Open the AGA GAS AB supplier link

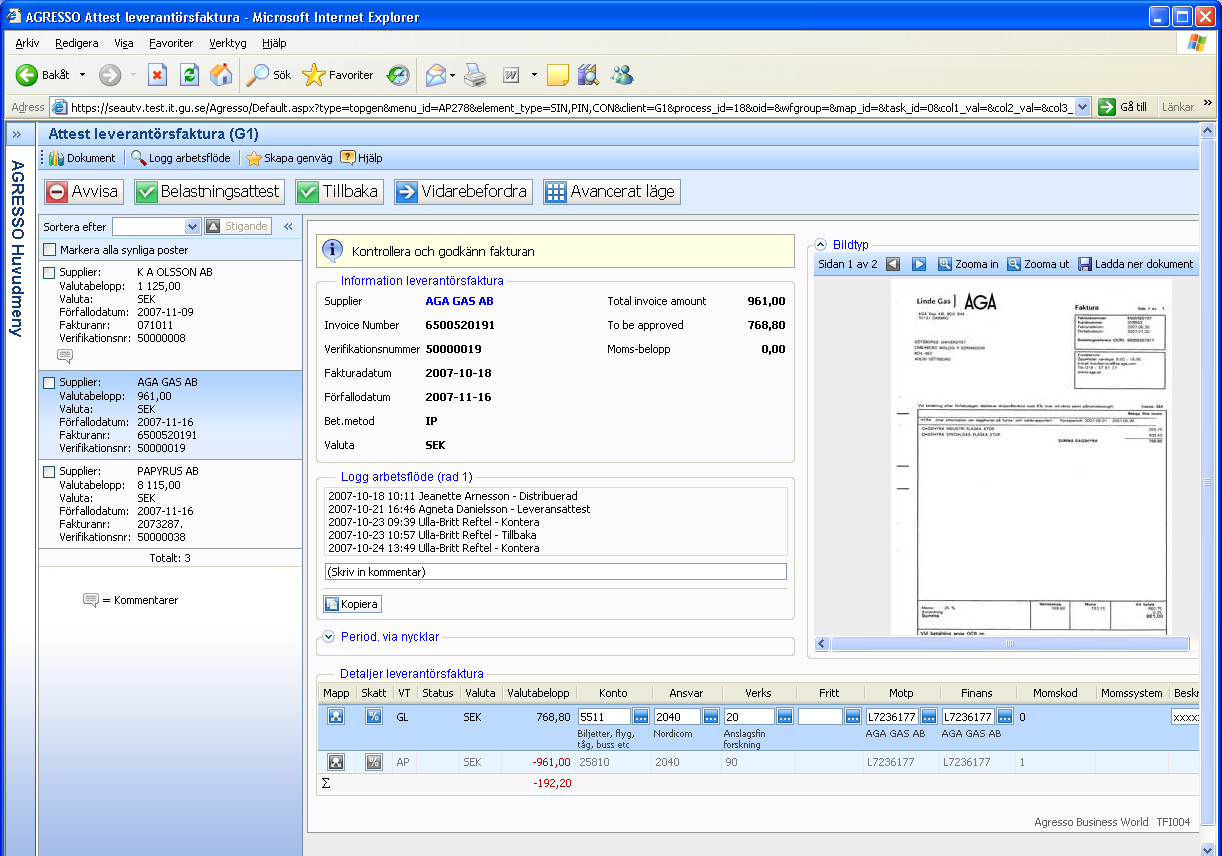(460, 301)
